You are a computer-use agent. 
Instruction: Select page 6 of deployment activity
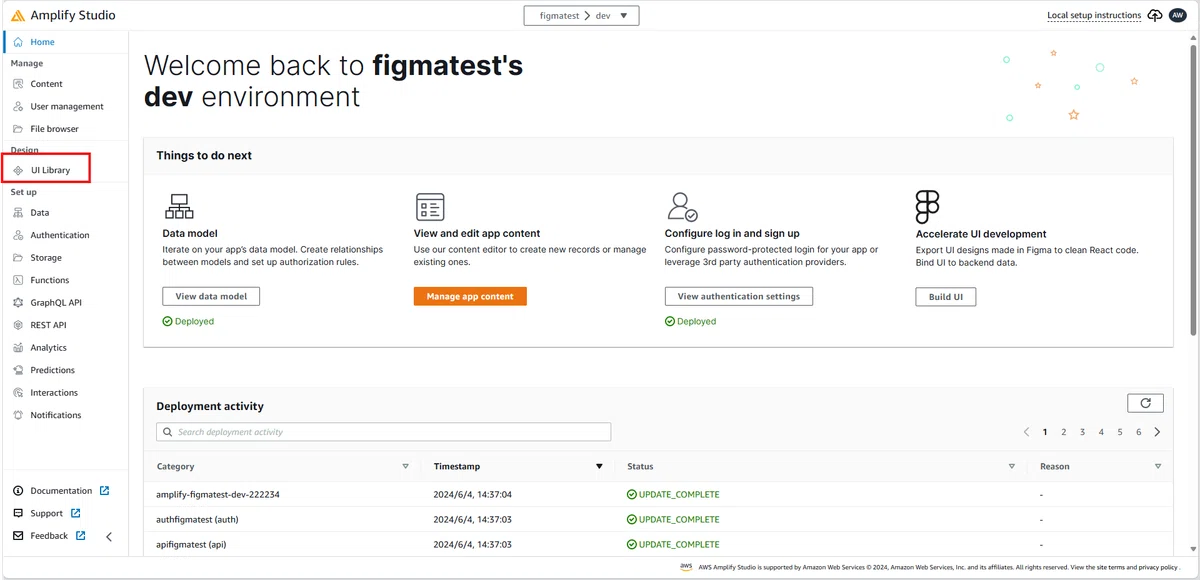pos(1138,432)
